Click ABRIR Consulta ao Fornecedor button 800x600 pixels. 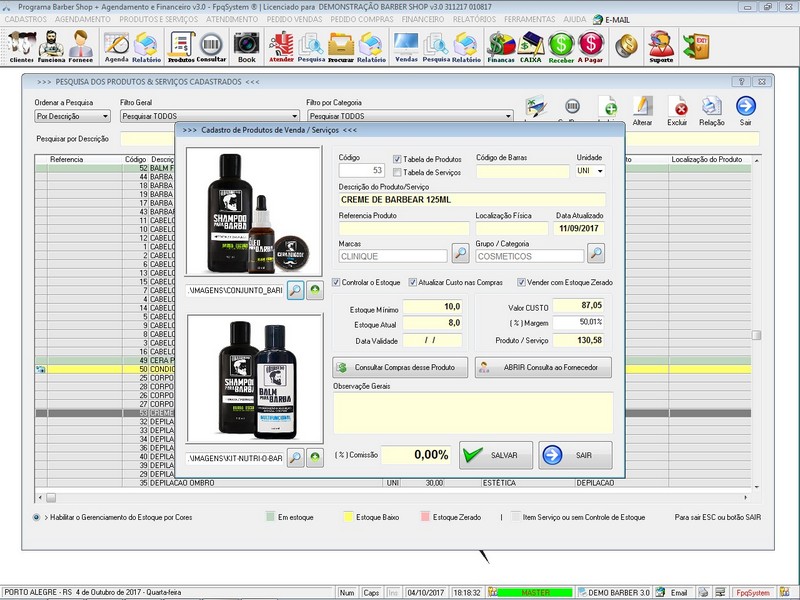tap(543, 367)
